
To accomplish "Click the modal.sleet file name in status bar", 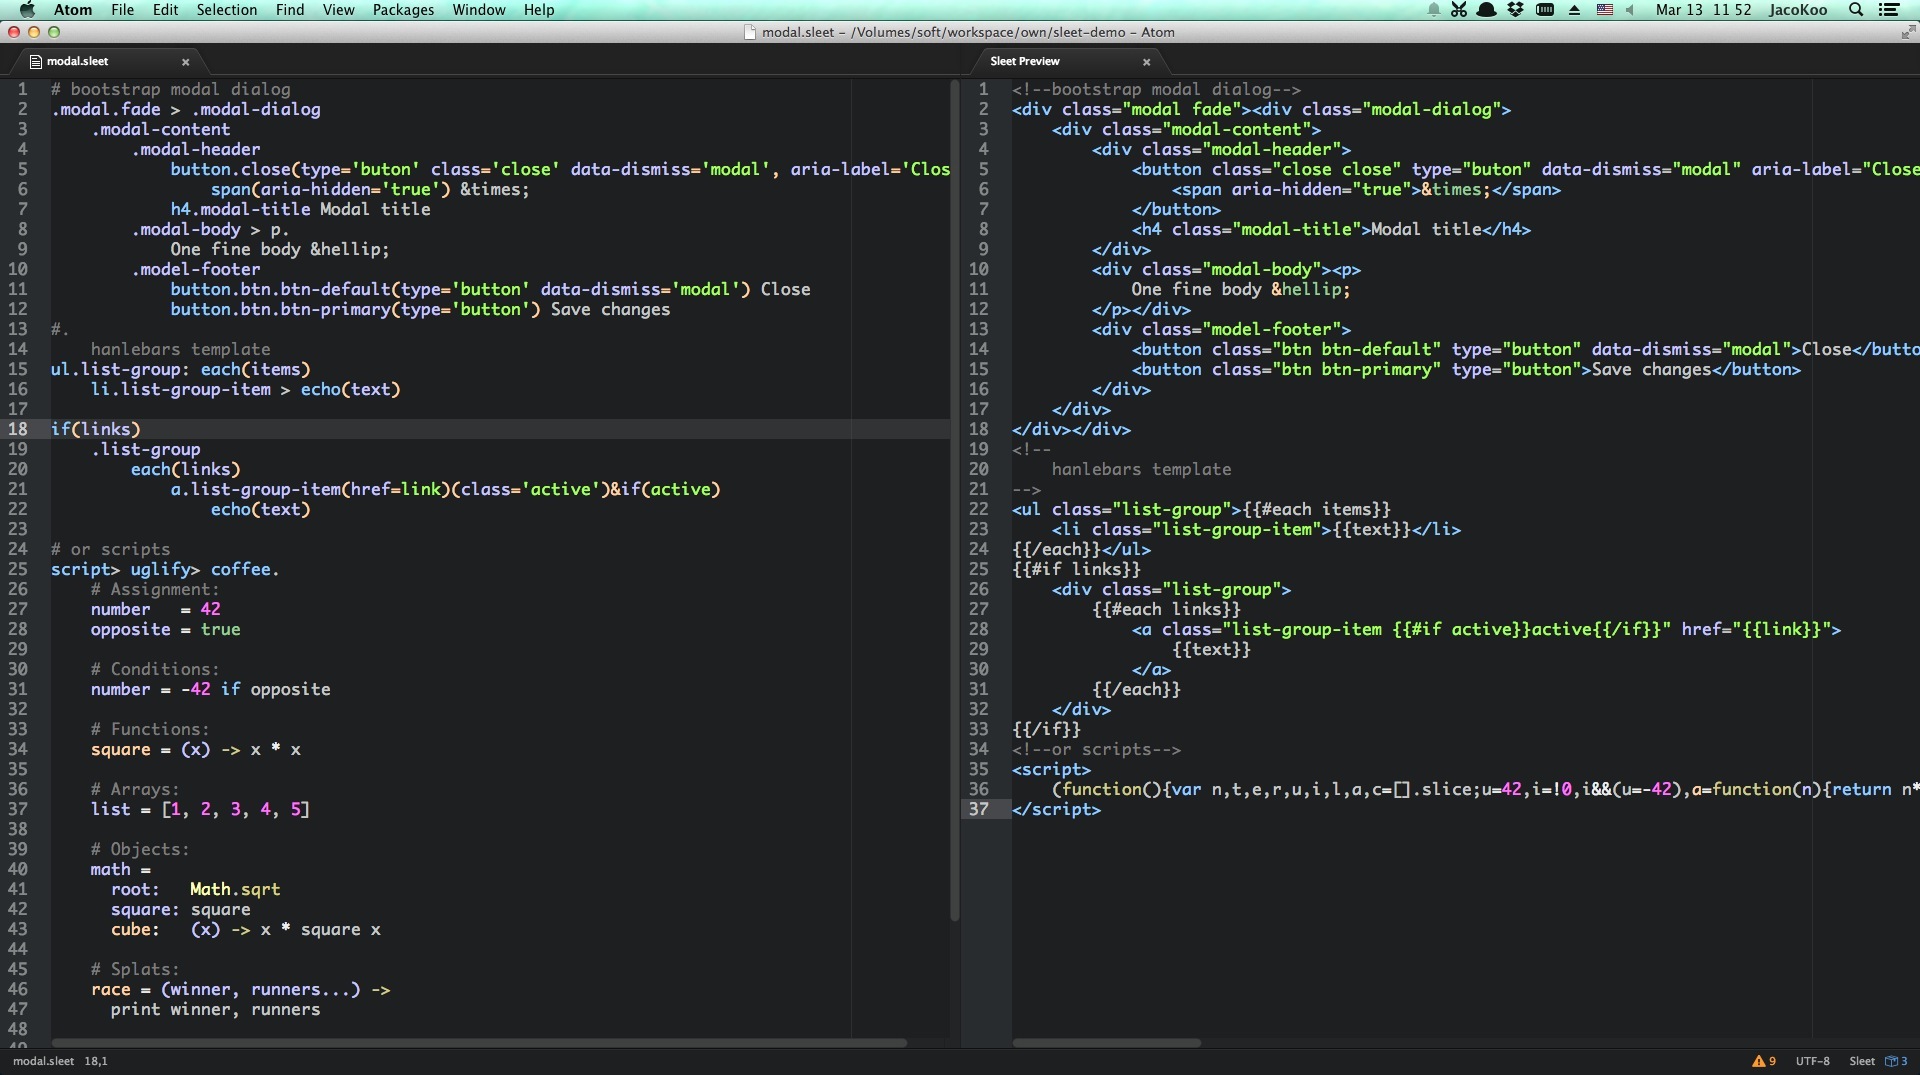I will (x=43, y=1061).
